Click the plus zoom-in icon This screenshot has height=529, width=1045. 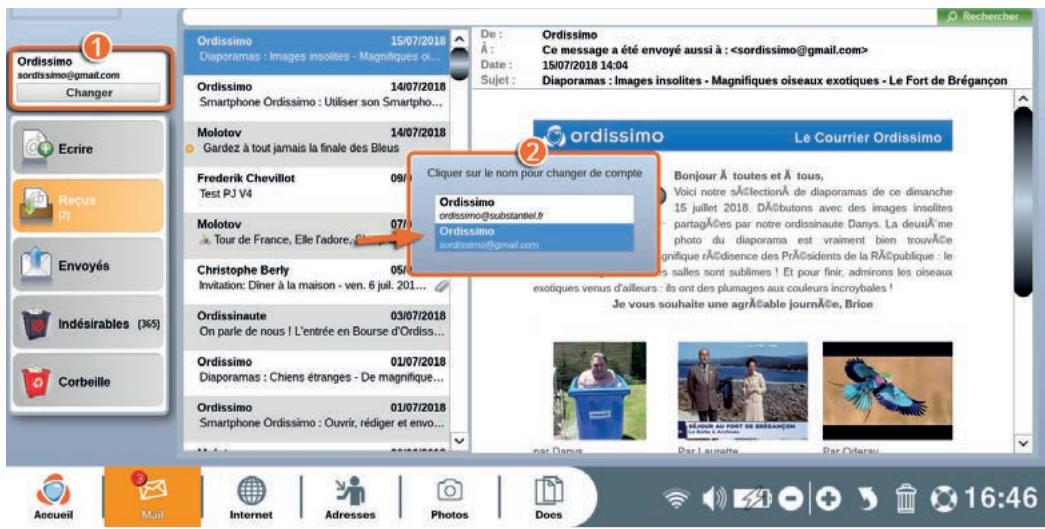tap(829, 499)
